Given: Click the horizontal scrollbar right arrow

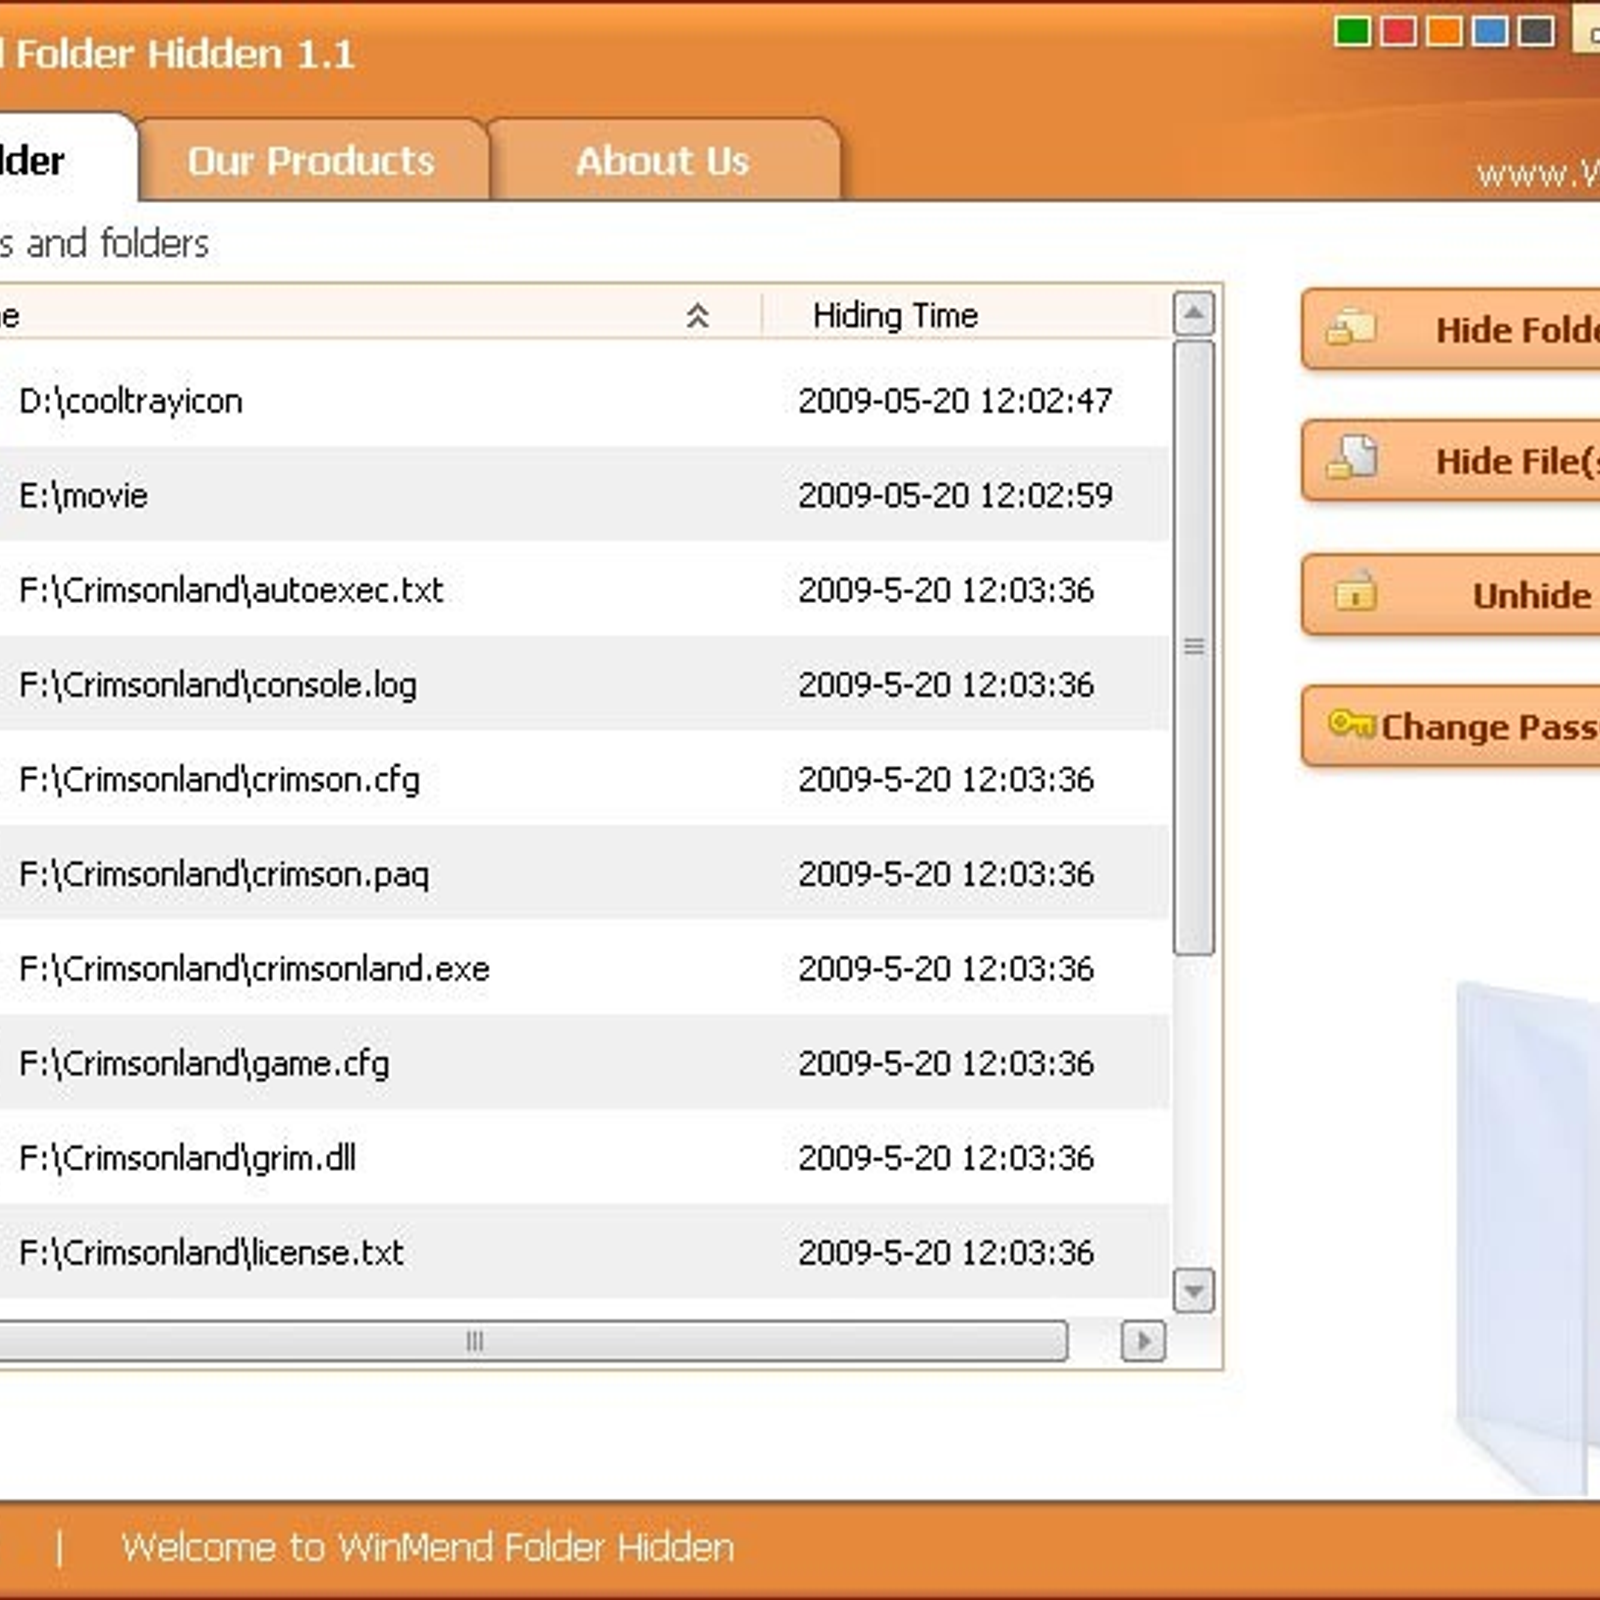Looking at the screenshot, I should pyautogui.click(x=1143, y=1341).
